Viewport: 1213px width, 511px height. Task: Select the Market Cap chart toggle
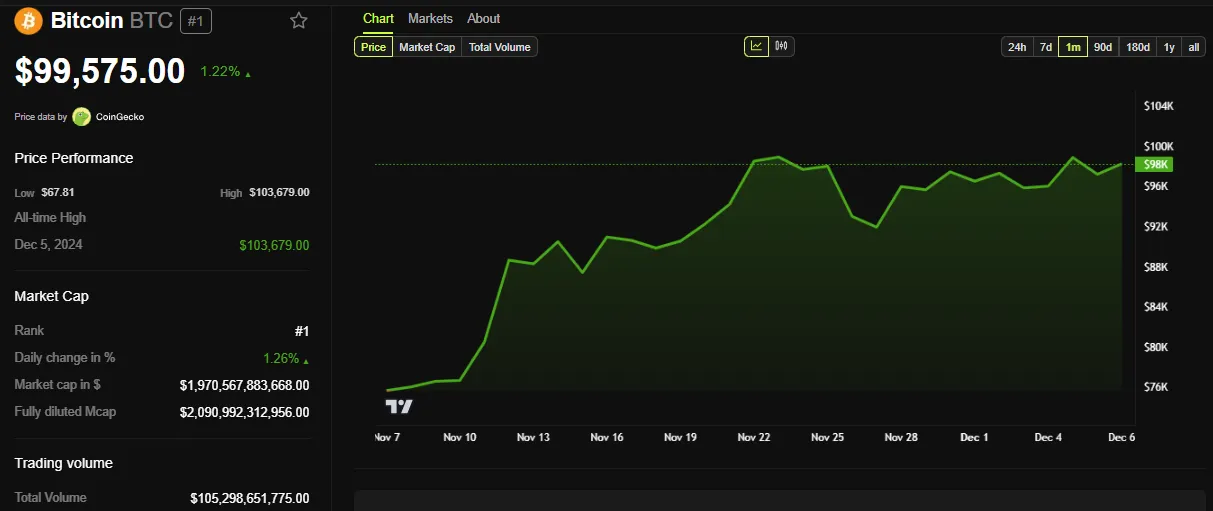427,47
